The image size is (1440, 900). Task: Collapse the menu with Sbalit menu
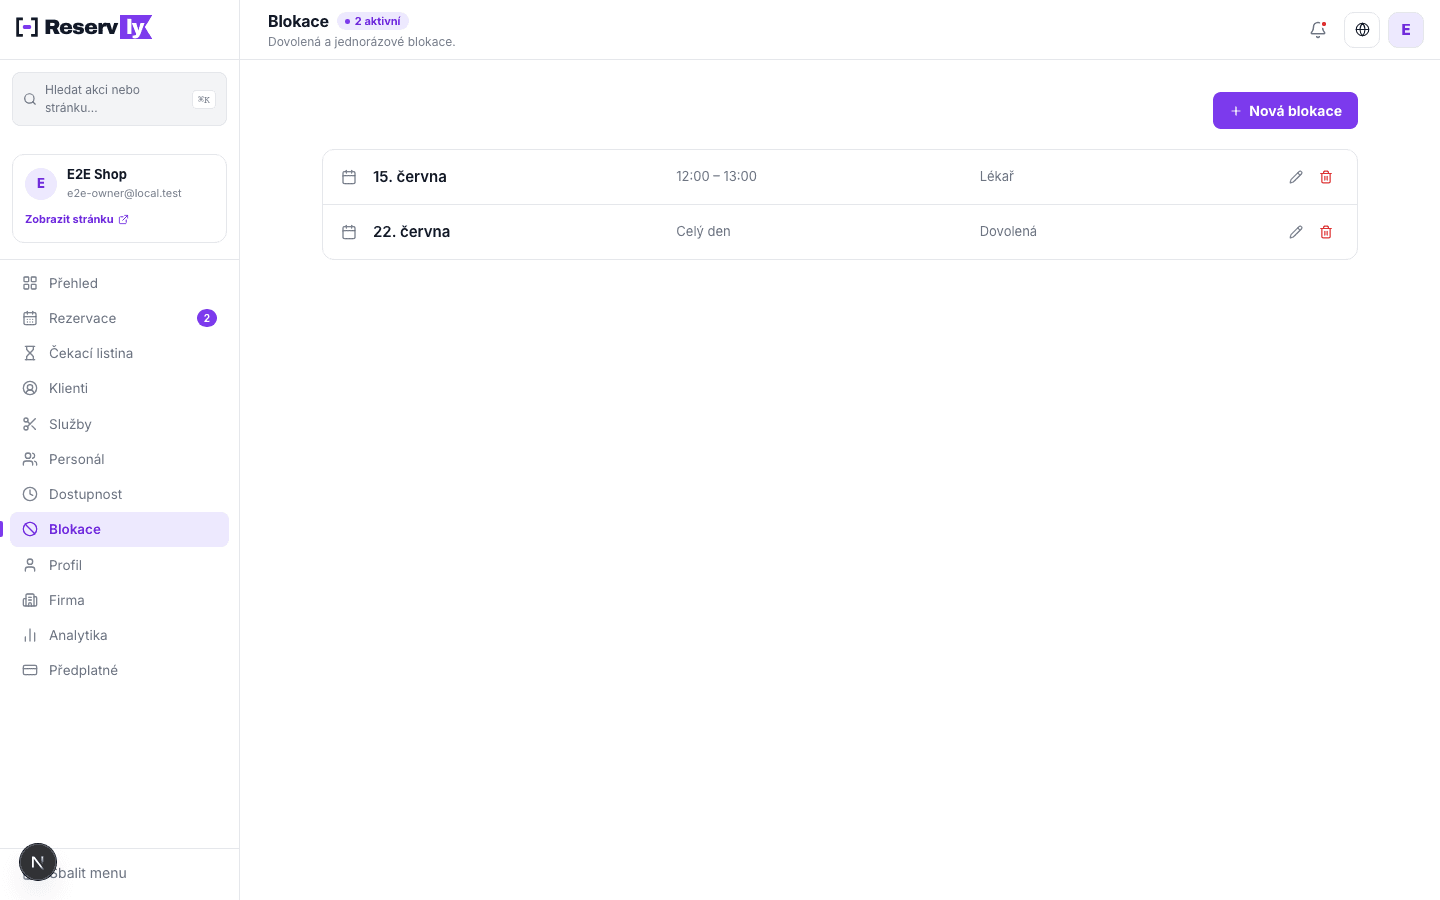119,873
